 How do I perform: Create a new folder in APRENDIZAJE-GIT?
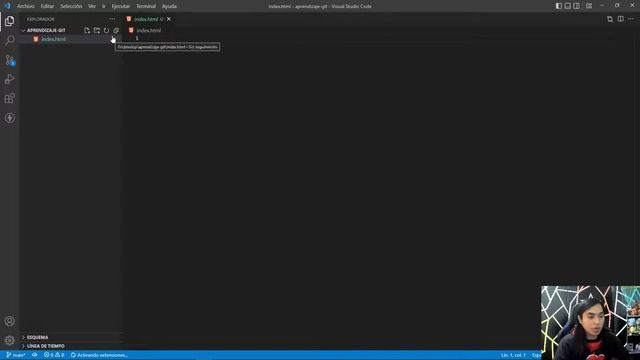click(97, 30)
